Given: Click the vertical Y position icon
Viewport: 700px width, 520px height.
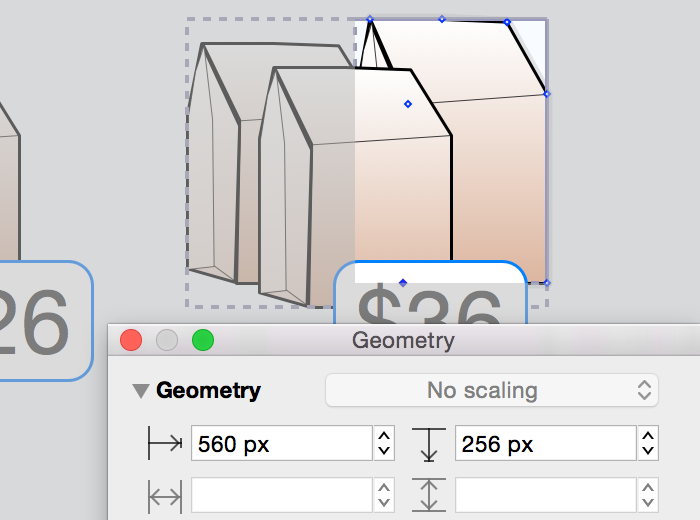Looking at the screenshot, I should click(430, 443).
